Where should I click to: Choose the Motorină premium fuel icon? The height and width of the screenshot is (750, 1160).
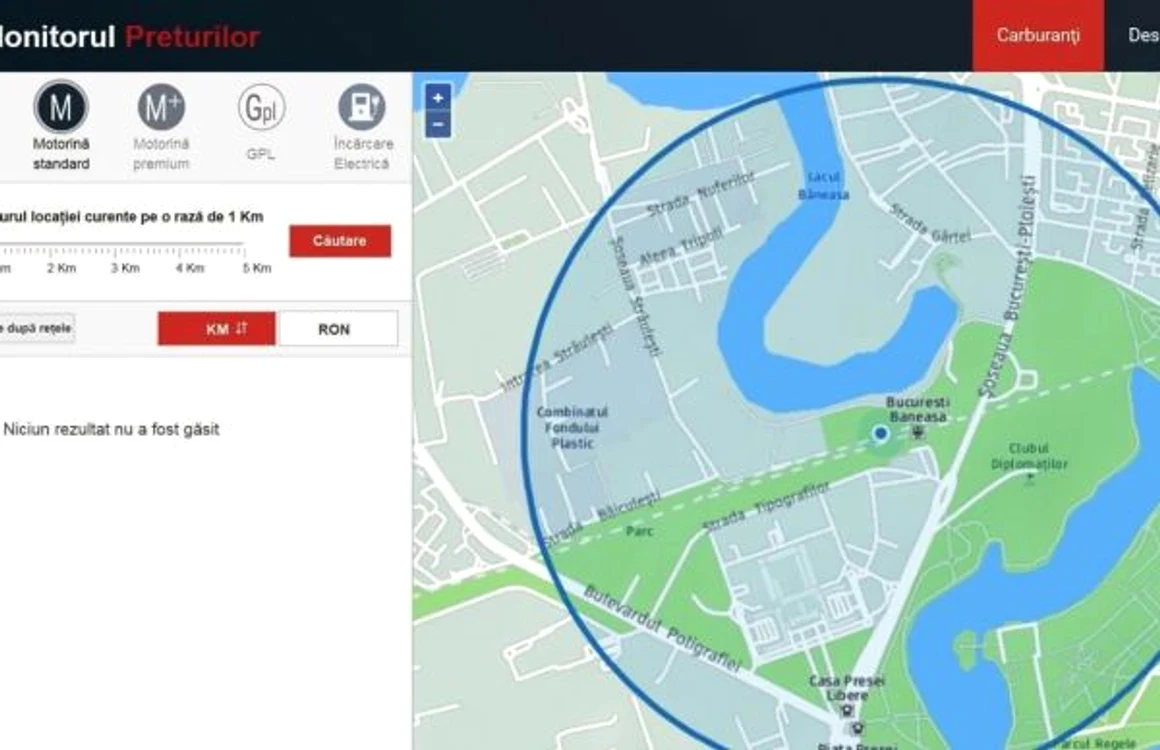161,108
